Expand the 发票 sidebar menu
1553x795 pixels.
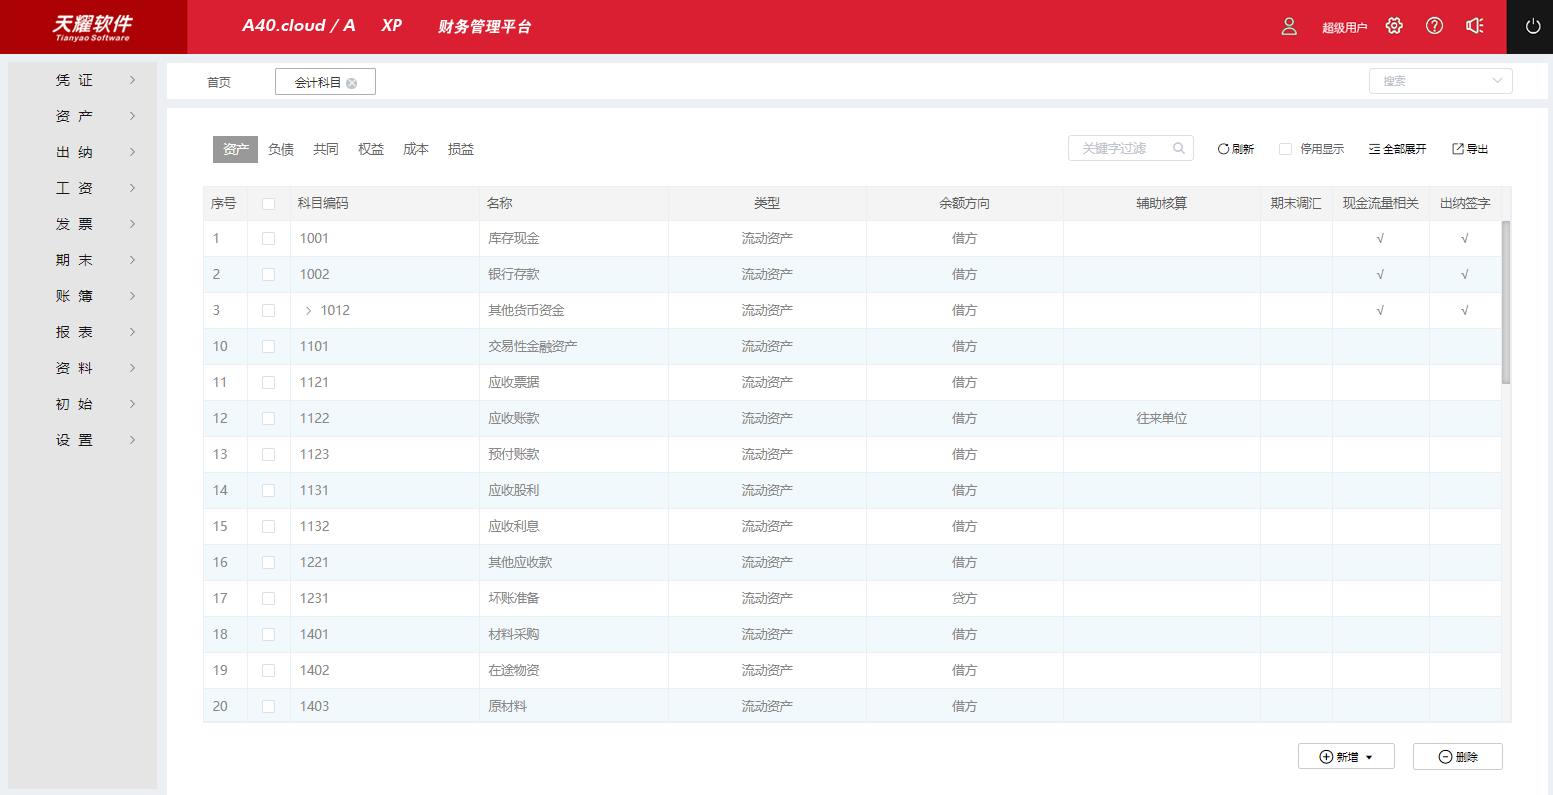(83, 224)
